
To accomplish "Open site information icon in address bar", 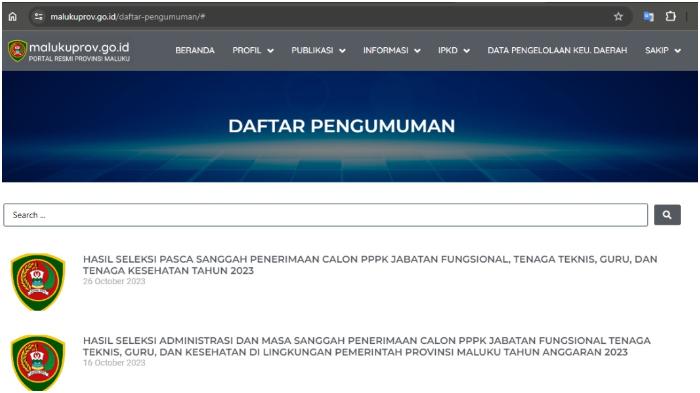I will coord(38,17).
